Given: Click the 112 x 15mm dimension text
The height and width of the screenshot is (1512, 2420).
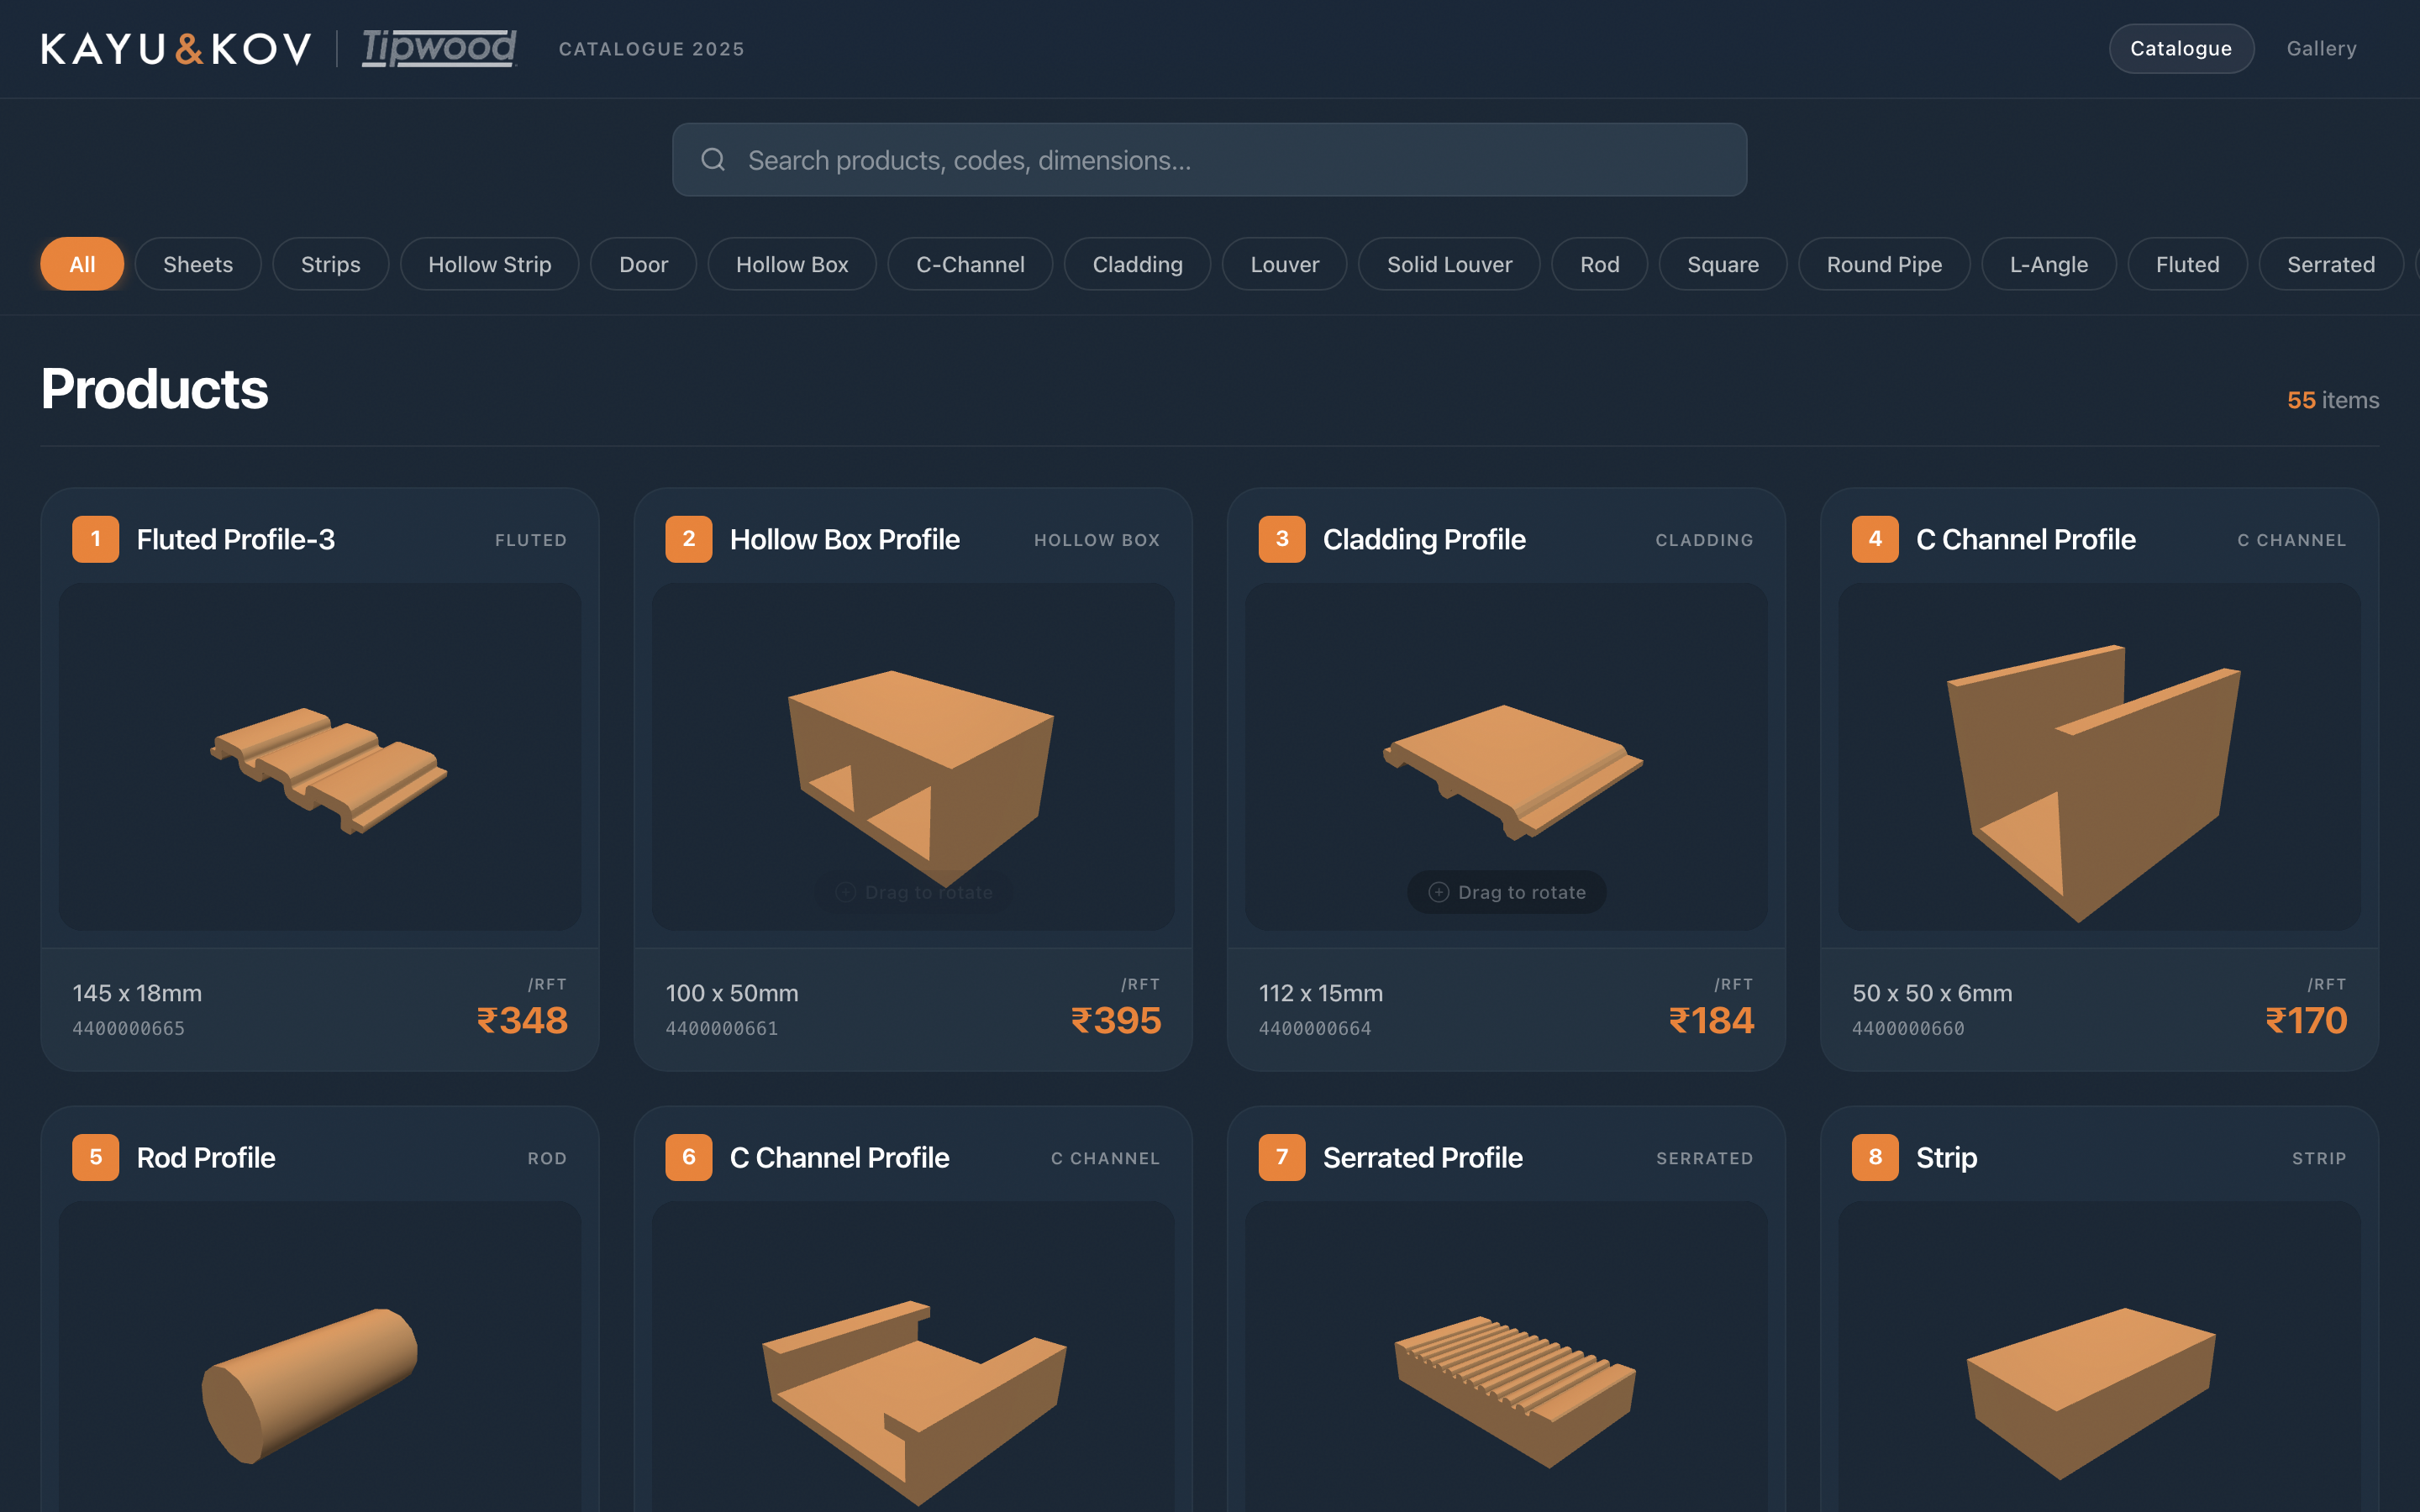Looking at the screenshot, I should pos(1321,993).
